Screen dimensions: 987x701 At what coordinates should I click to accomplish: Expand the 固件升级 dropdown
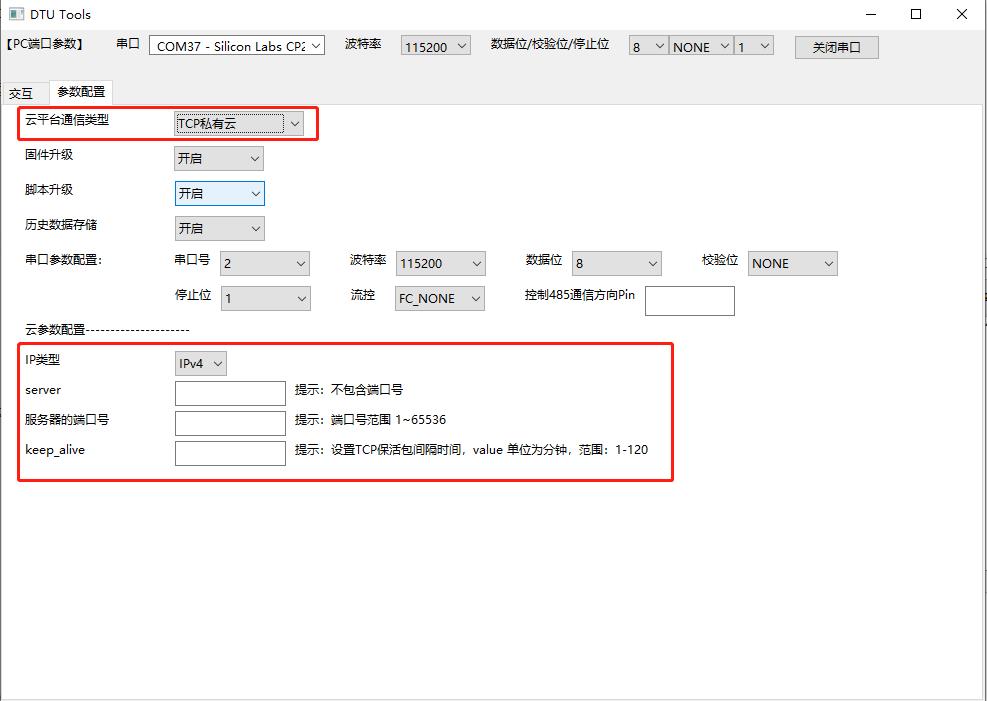[219, 159]
